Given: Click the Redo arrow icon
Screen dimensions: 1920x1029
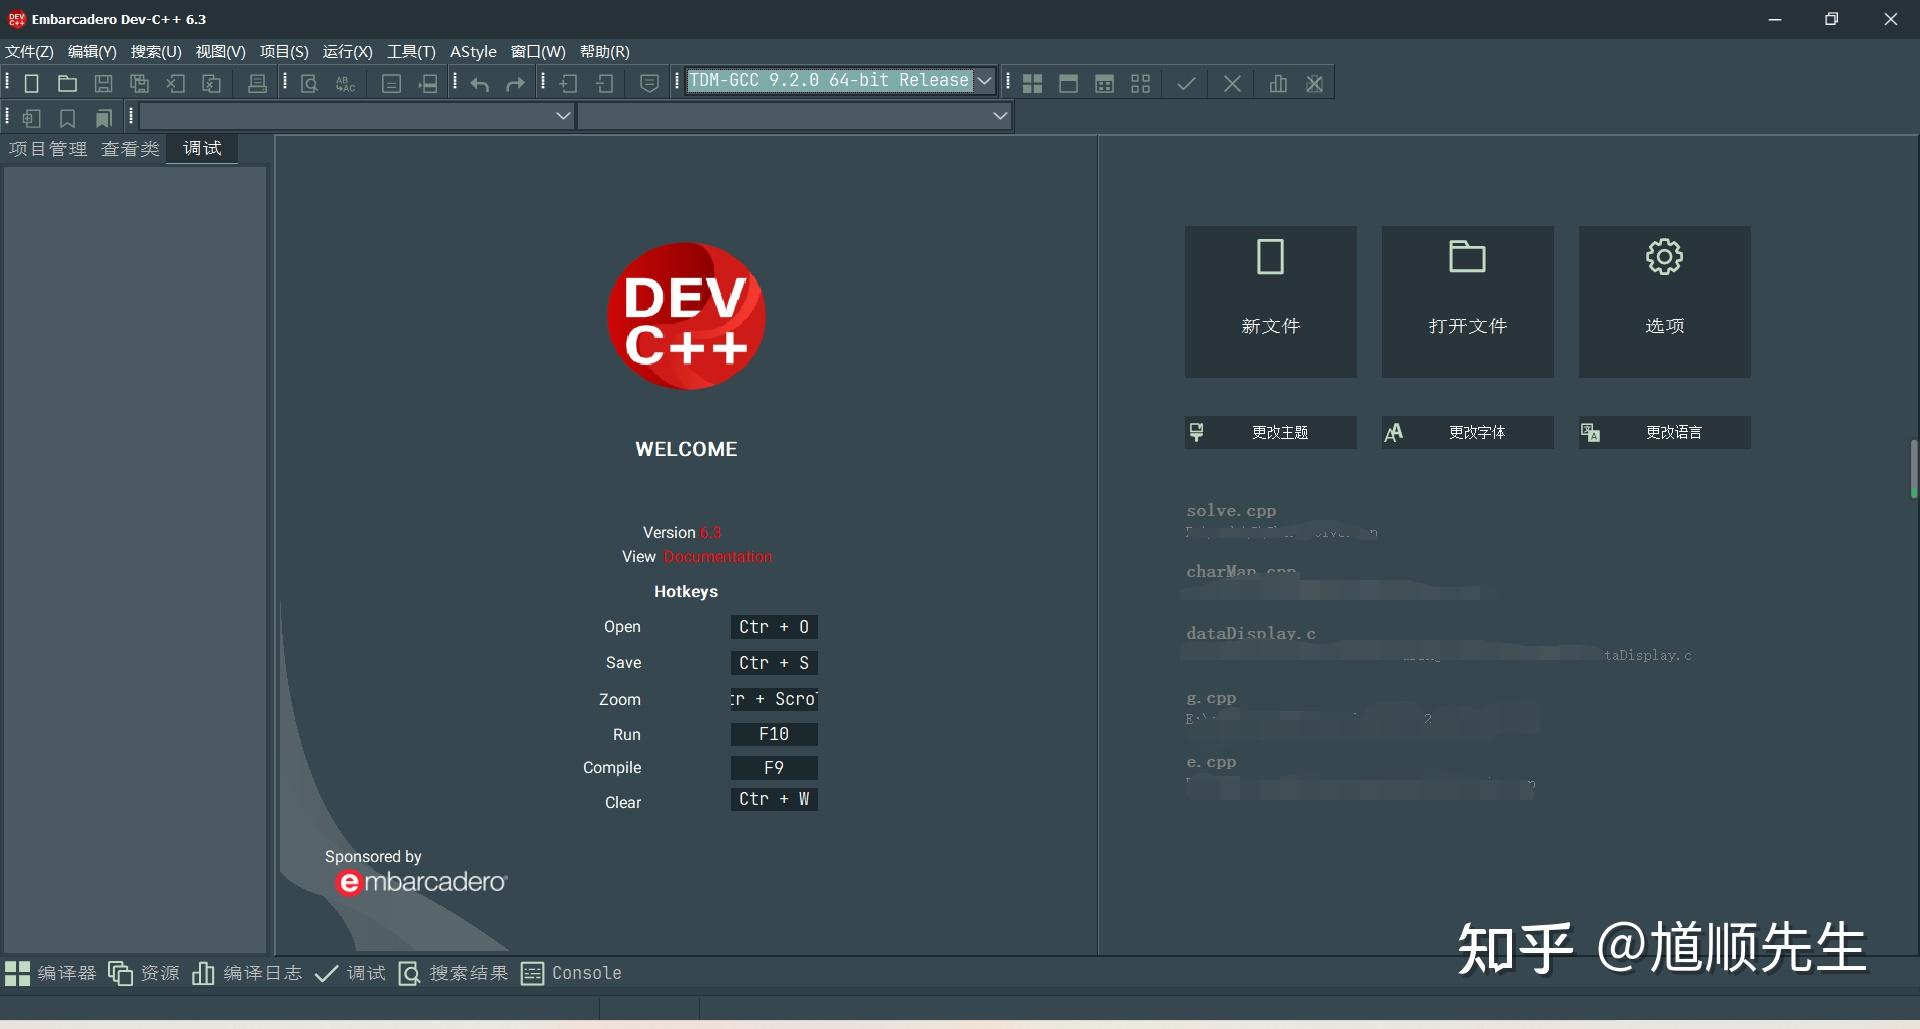Looking at the screenshot, I should (x=516, y=84).
